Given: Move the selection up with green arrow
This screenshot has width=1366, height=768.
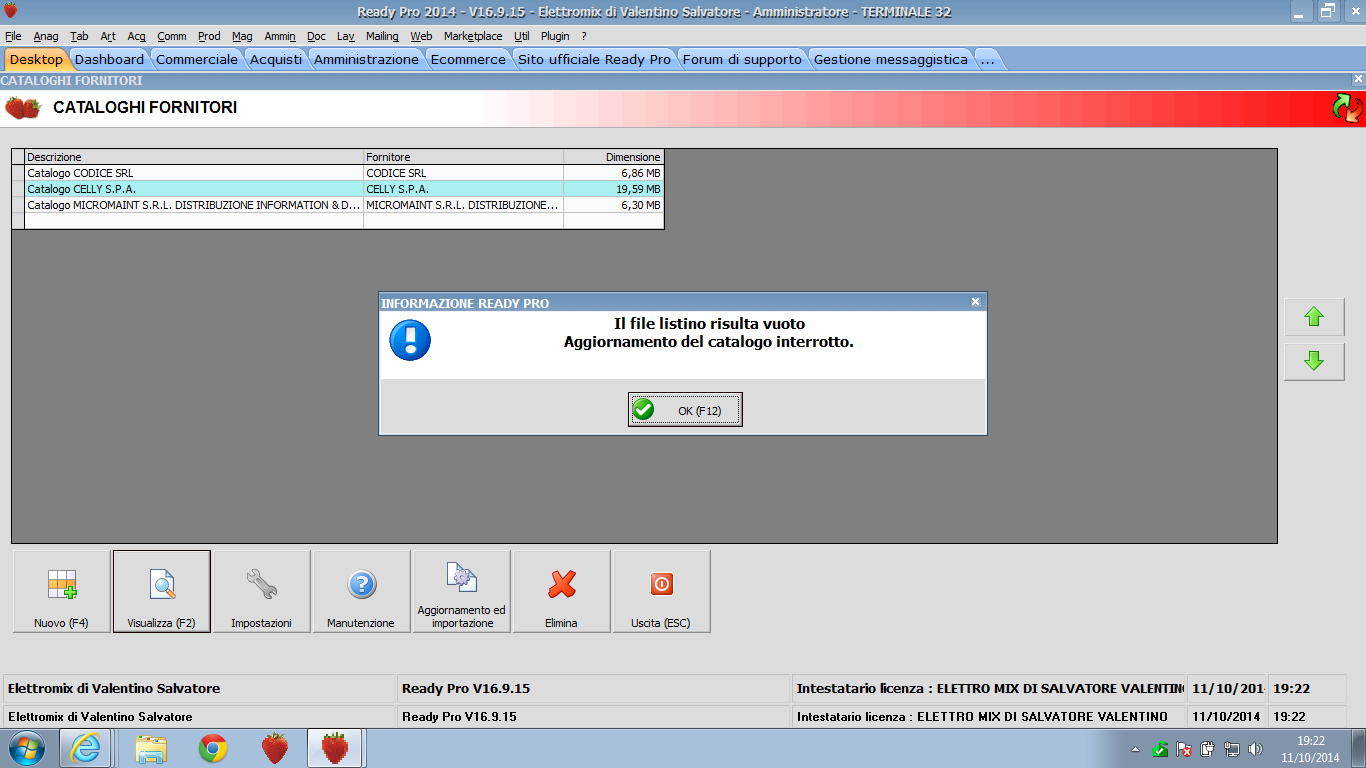Looking at the screenshot, I should click(1314, 317).
